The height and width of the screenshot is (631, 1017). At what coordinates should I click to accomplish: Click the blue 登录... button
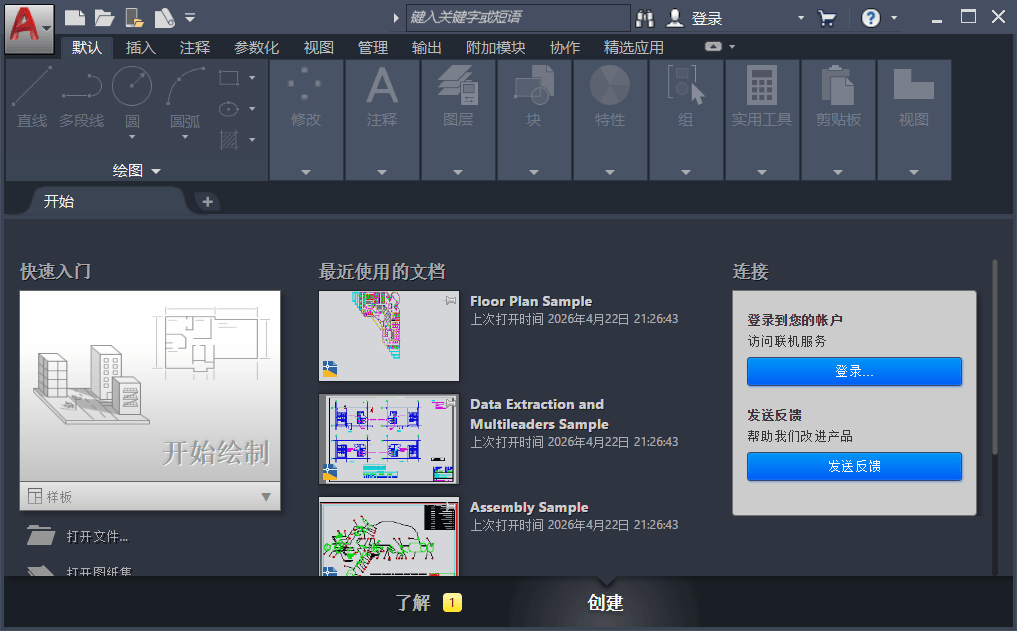[854, 372]
